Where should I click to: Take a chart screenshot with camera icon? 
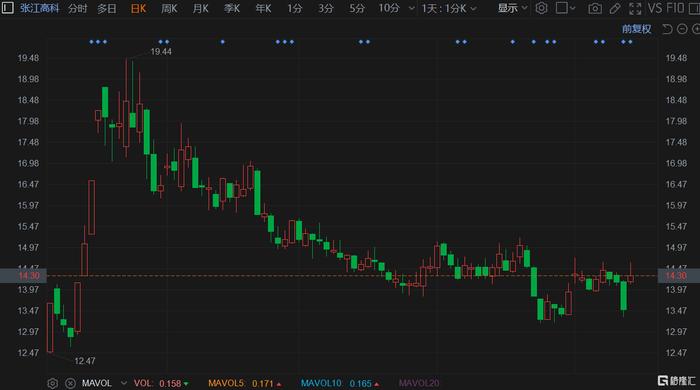click(x=595, y=8)
